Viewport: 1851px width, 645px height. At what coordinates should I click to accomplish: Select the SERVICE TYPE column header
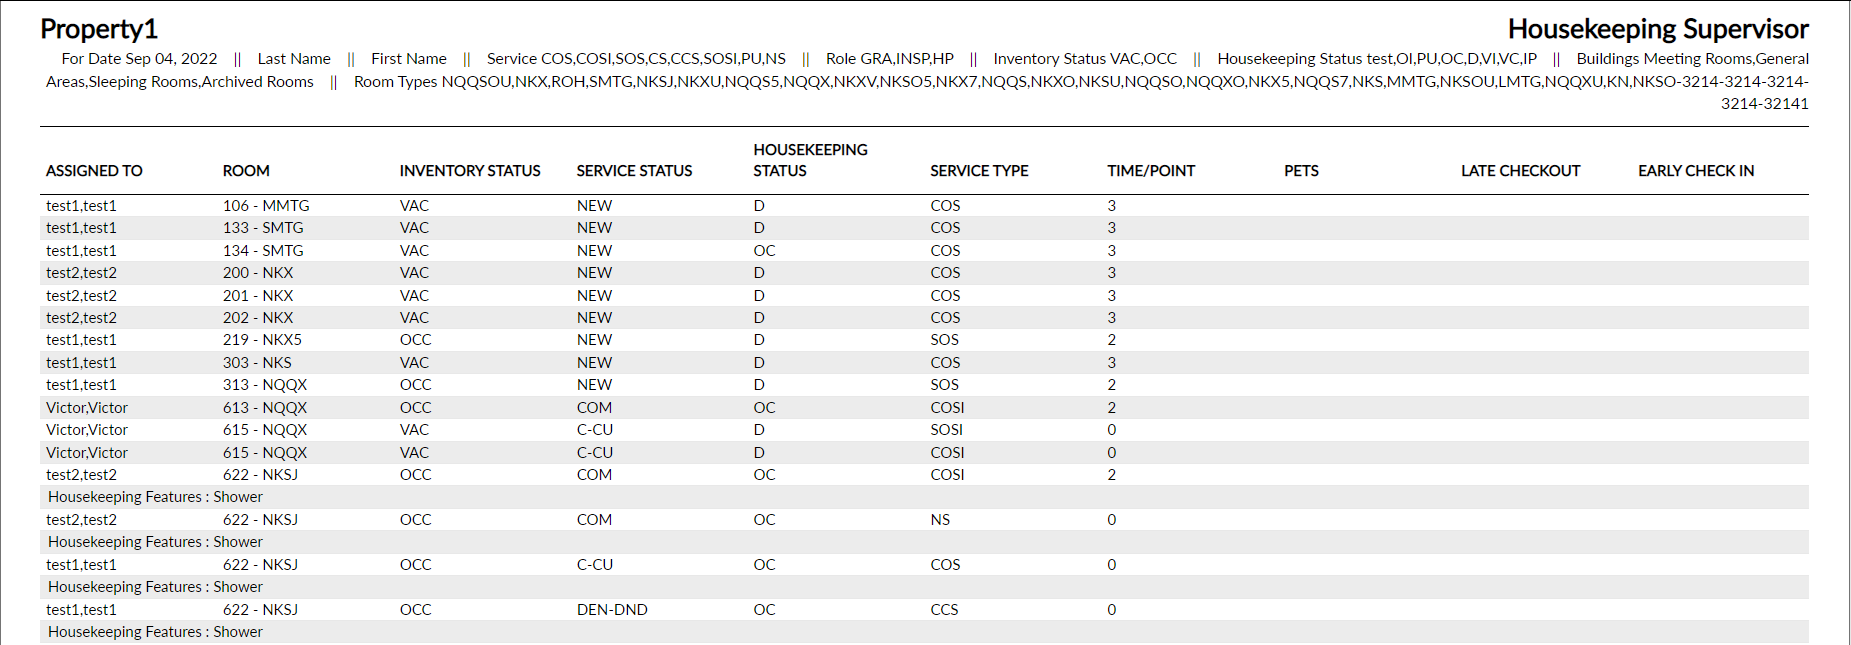tap(979, 171)
